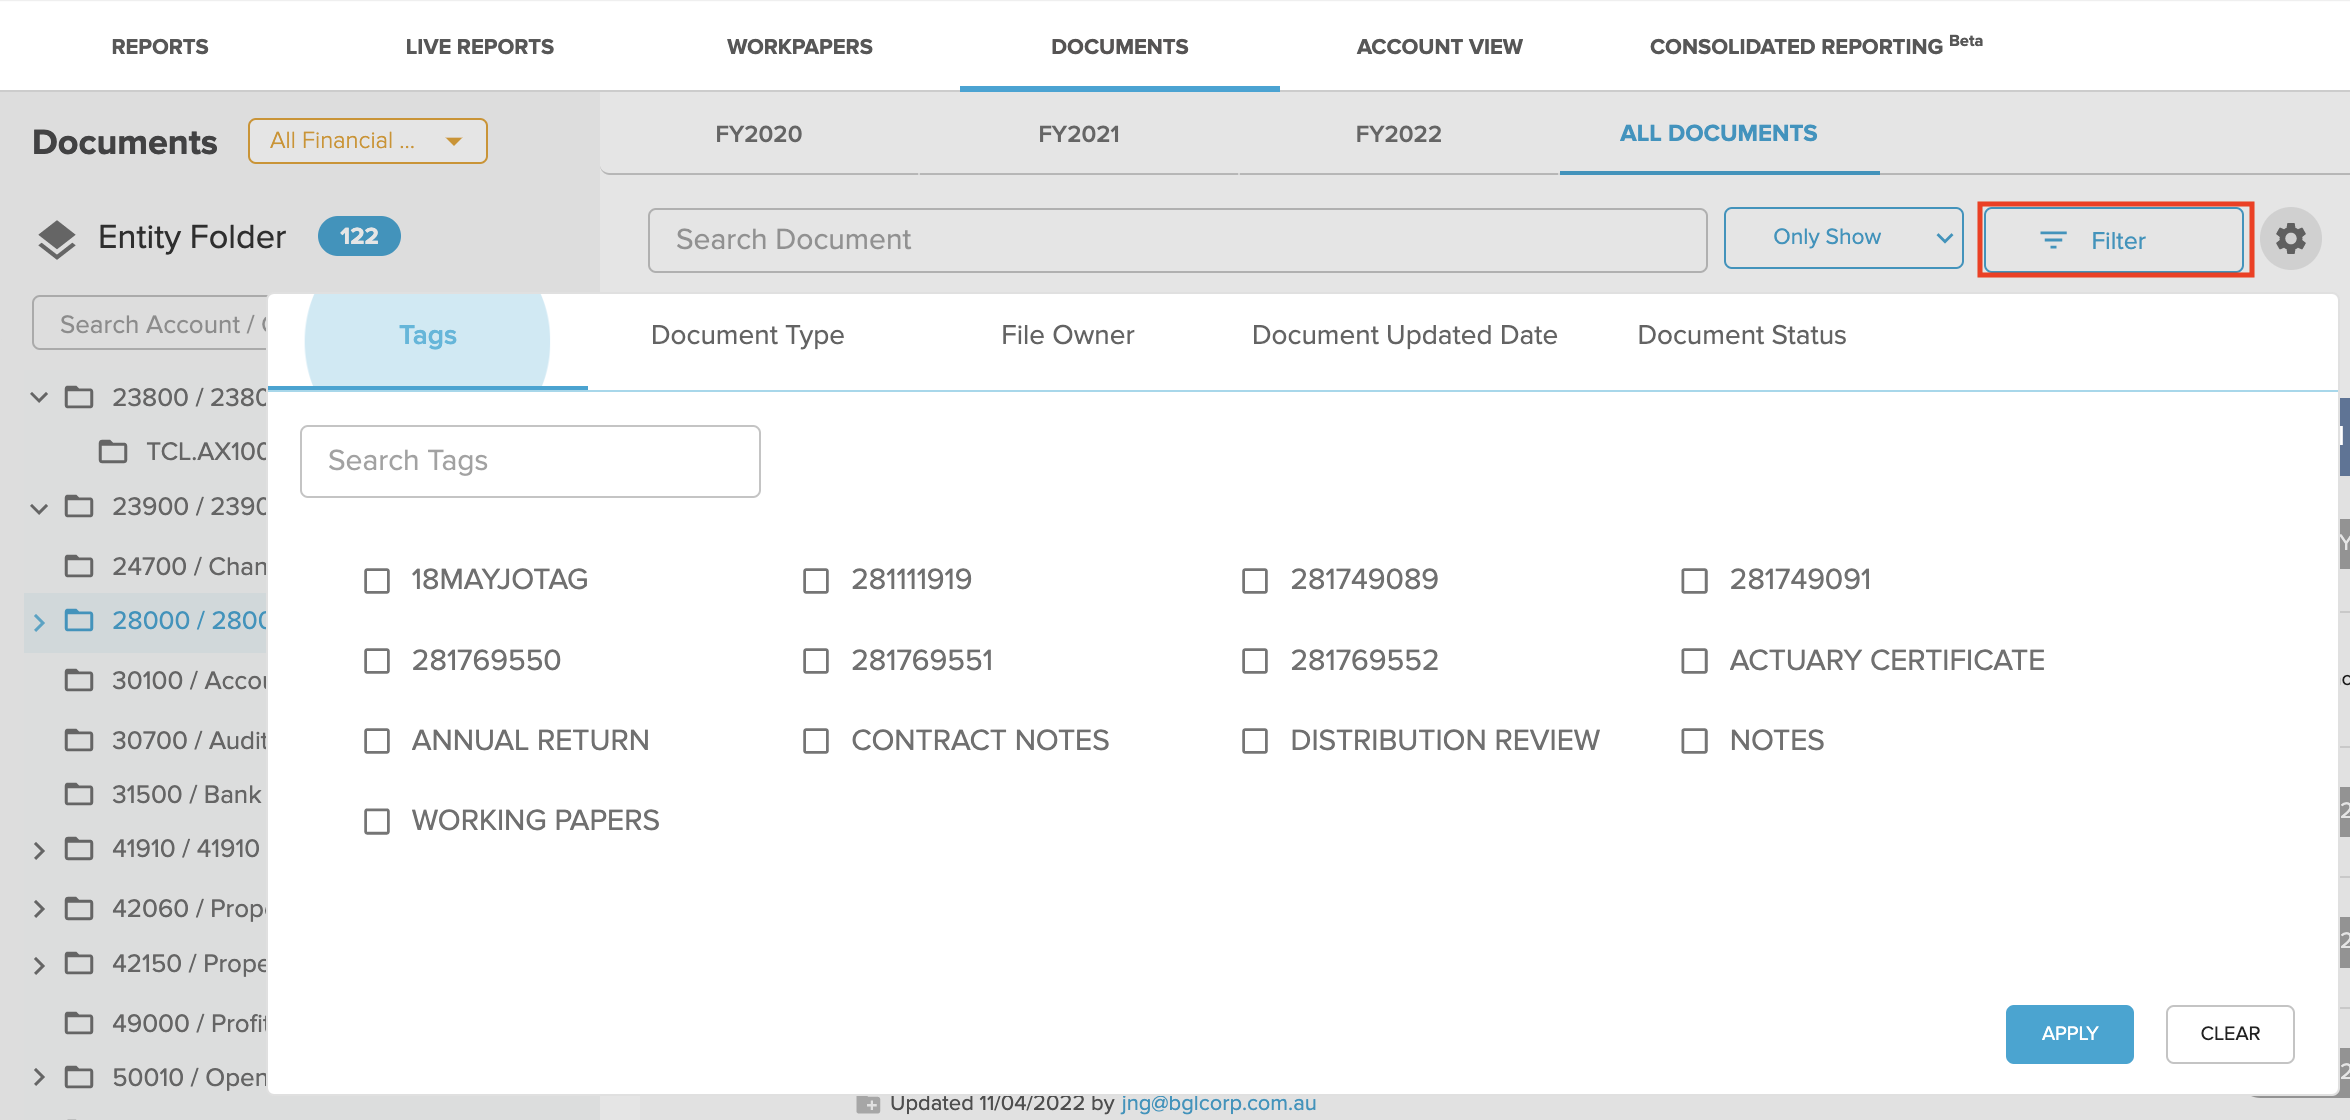2350x1120 pixels.
Task: Click the folder icon for 23900
Action: [x=79, y=506]
